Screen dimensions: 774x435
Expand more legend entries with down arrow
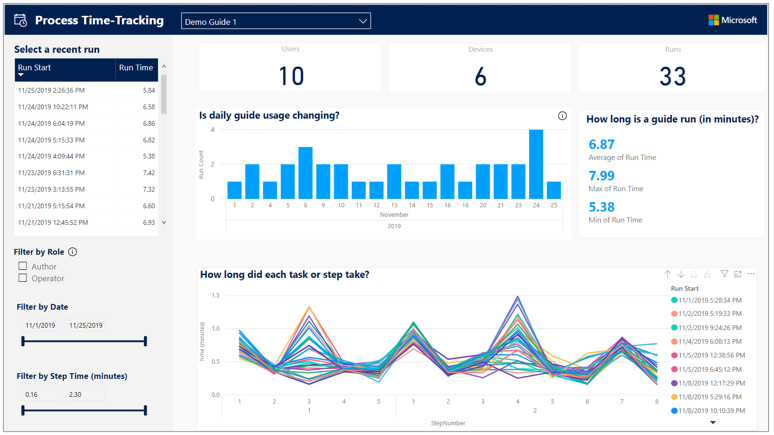coord(713,423)
